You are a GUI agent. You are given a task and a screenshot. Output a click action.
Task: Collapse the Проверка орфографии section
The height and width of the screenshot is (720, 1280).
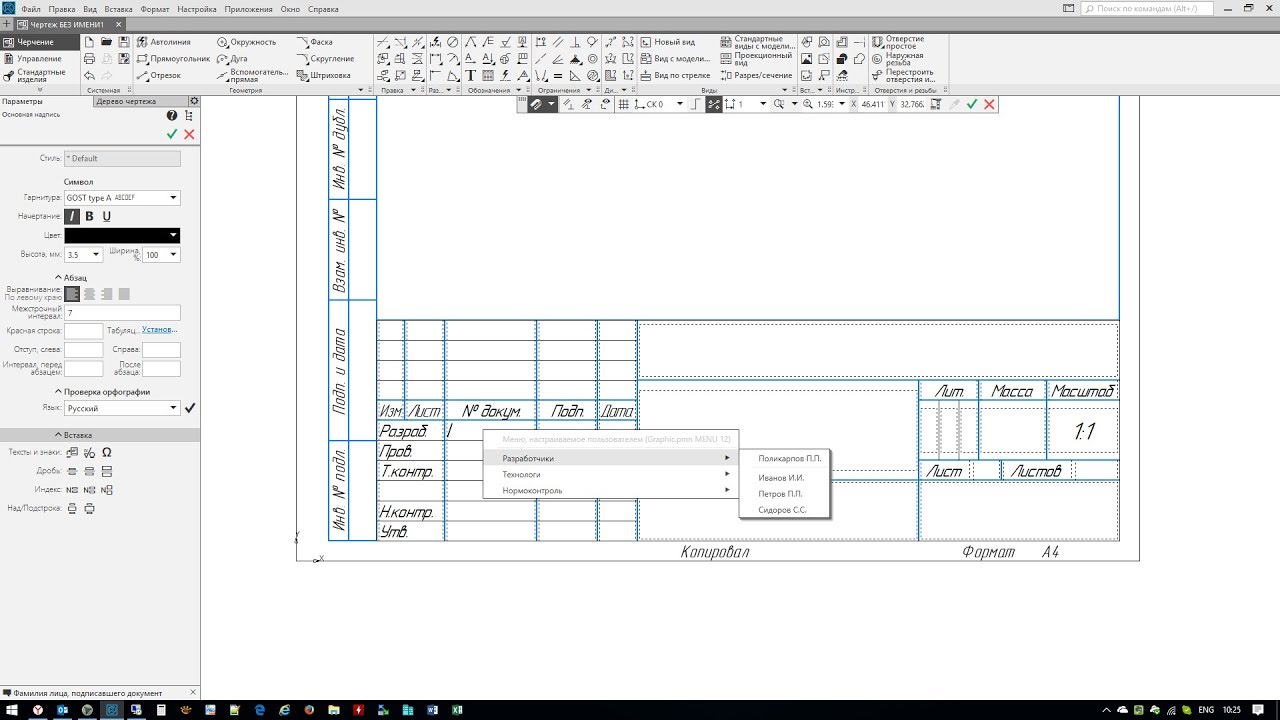101,392
